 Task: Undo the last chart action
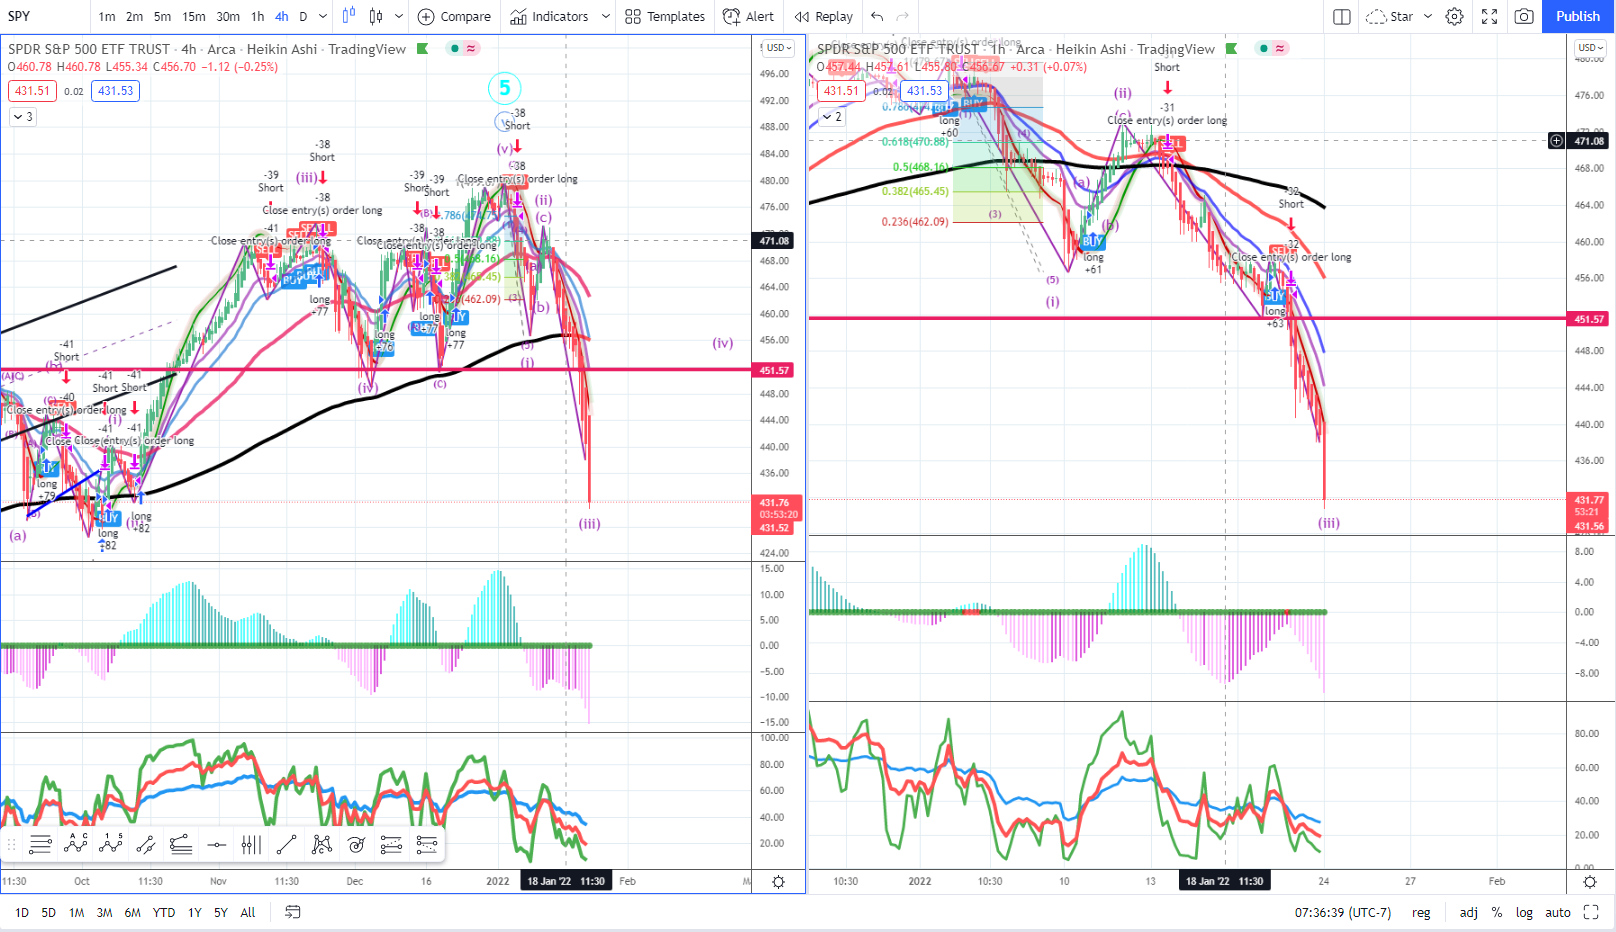point(877,16)
